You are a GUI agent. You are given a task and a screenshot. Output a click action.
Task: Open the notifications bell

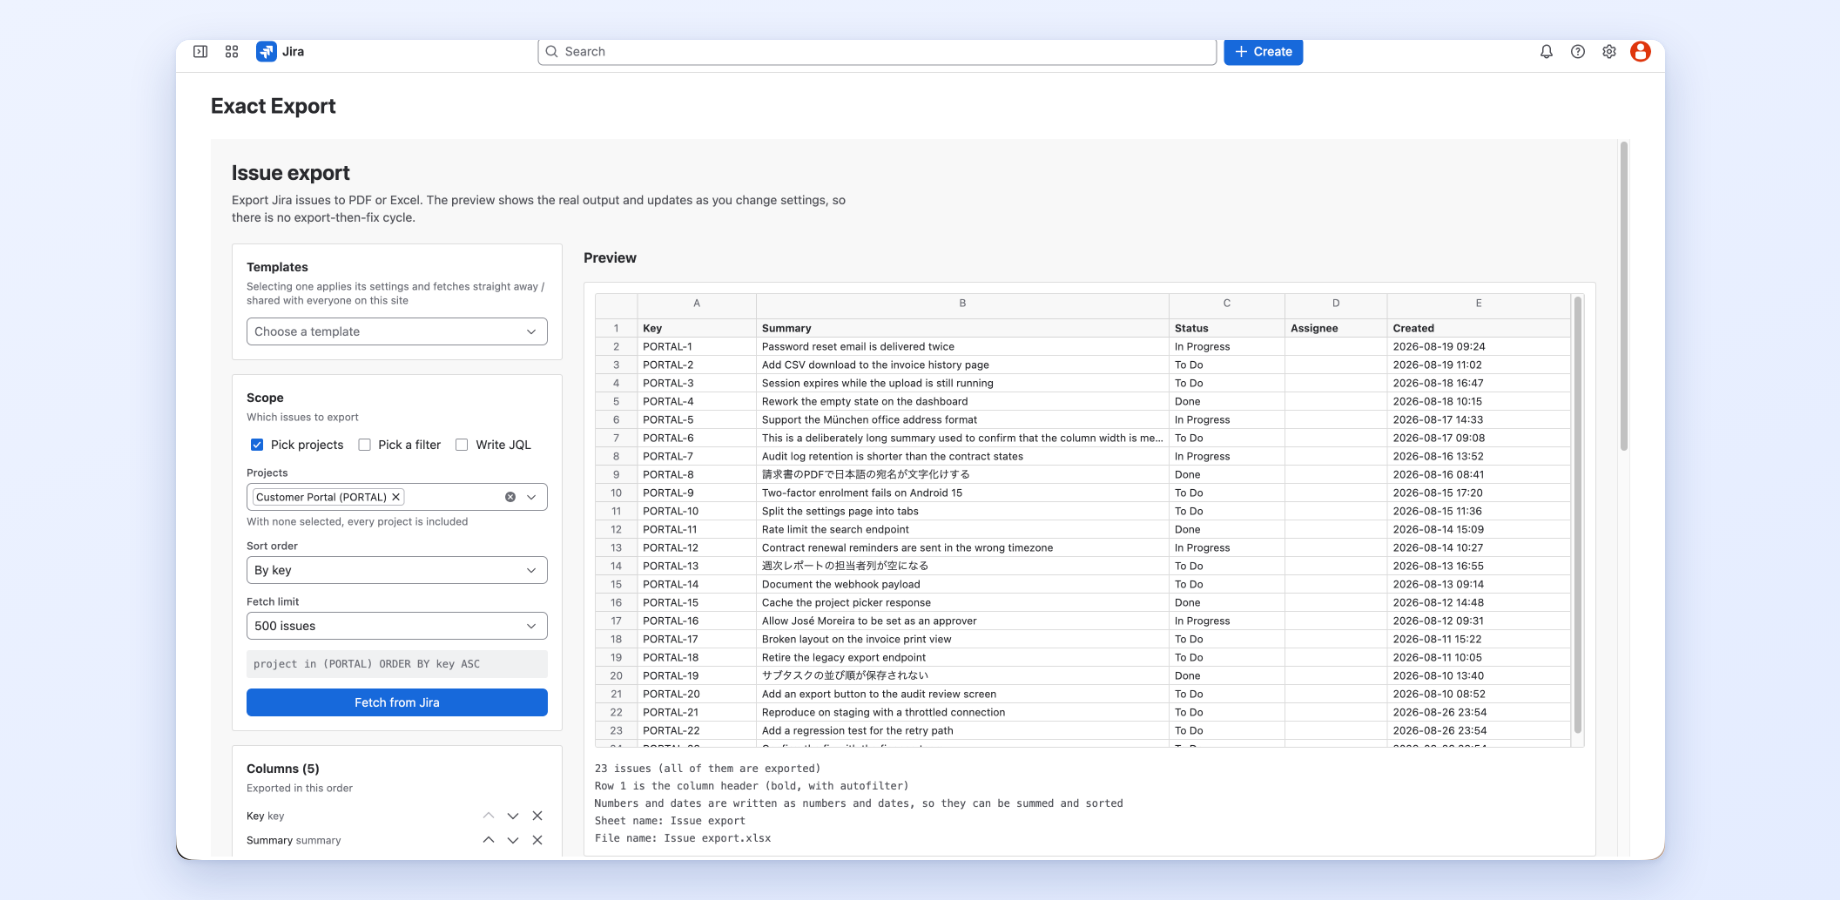(x=1546, y=51)
